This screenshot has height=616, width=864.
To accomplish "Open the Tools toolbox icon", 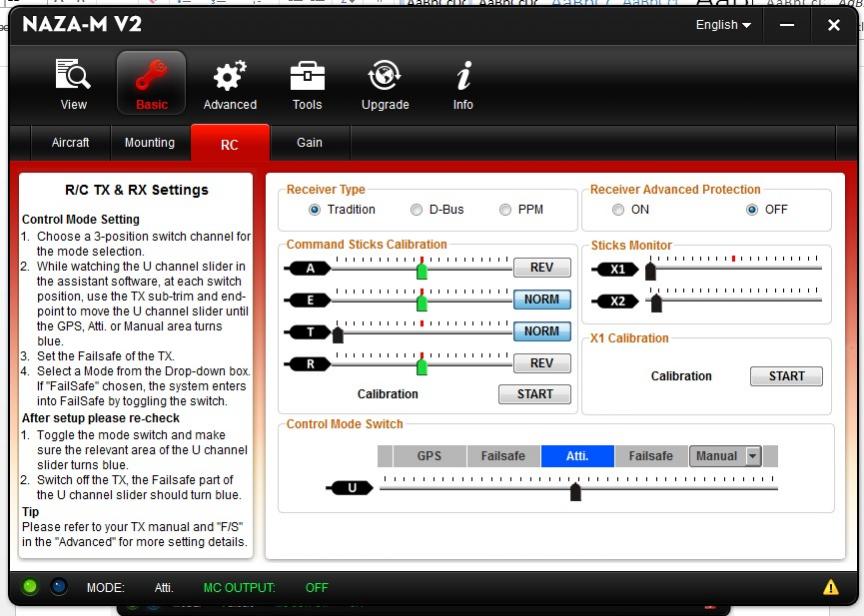I will point(307,77).
